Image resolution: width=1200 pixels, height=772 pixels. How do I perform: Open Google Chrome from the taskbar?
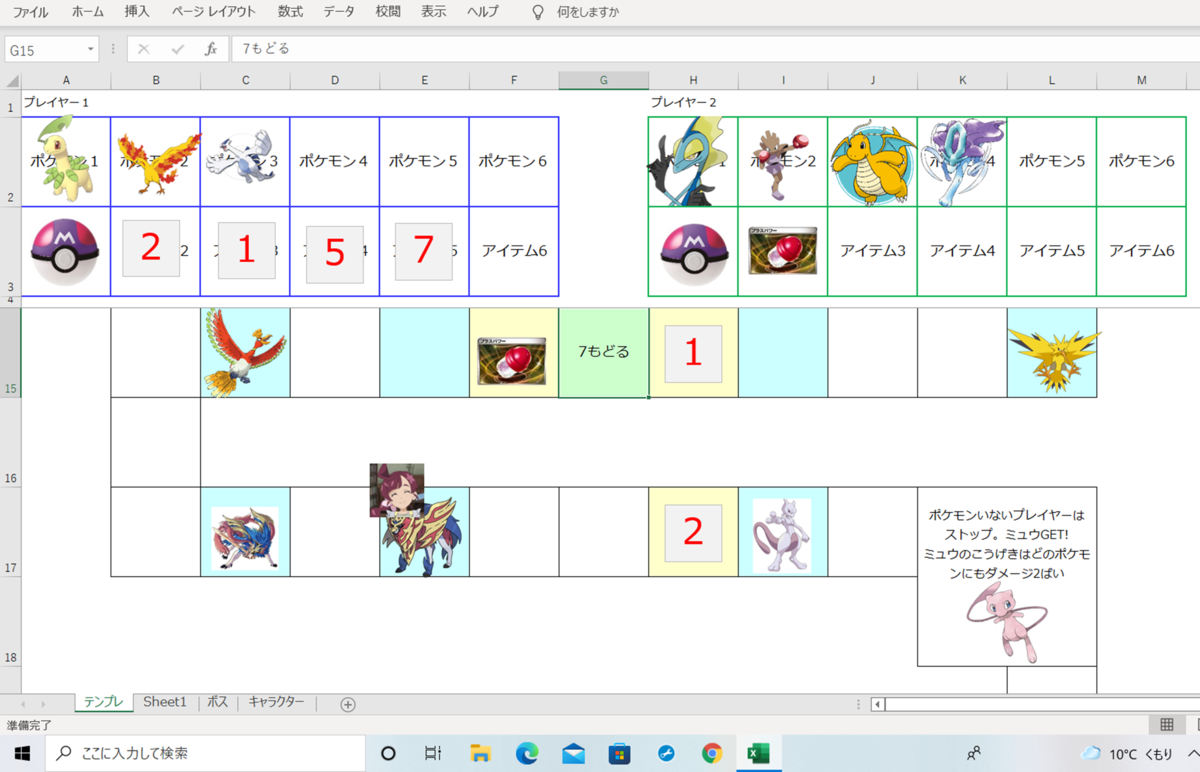pyautogui.click(x=712, y=753)
